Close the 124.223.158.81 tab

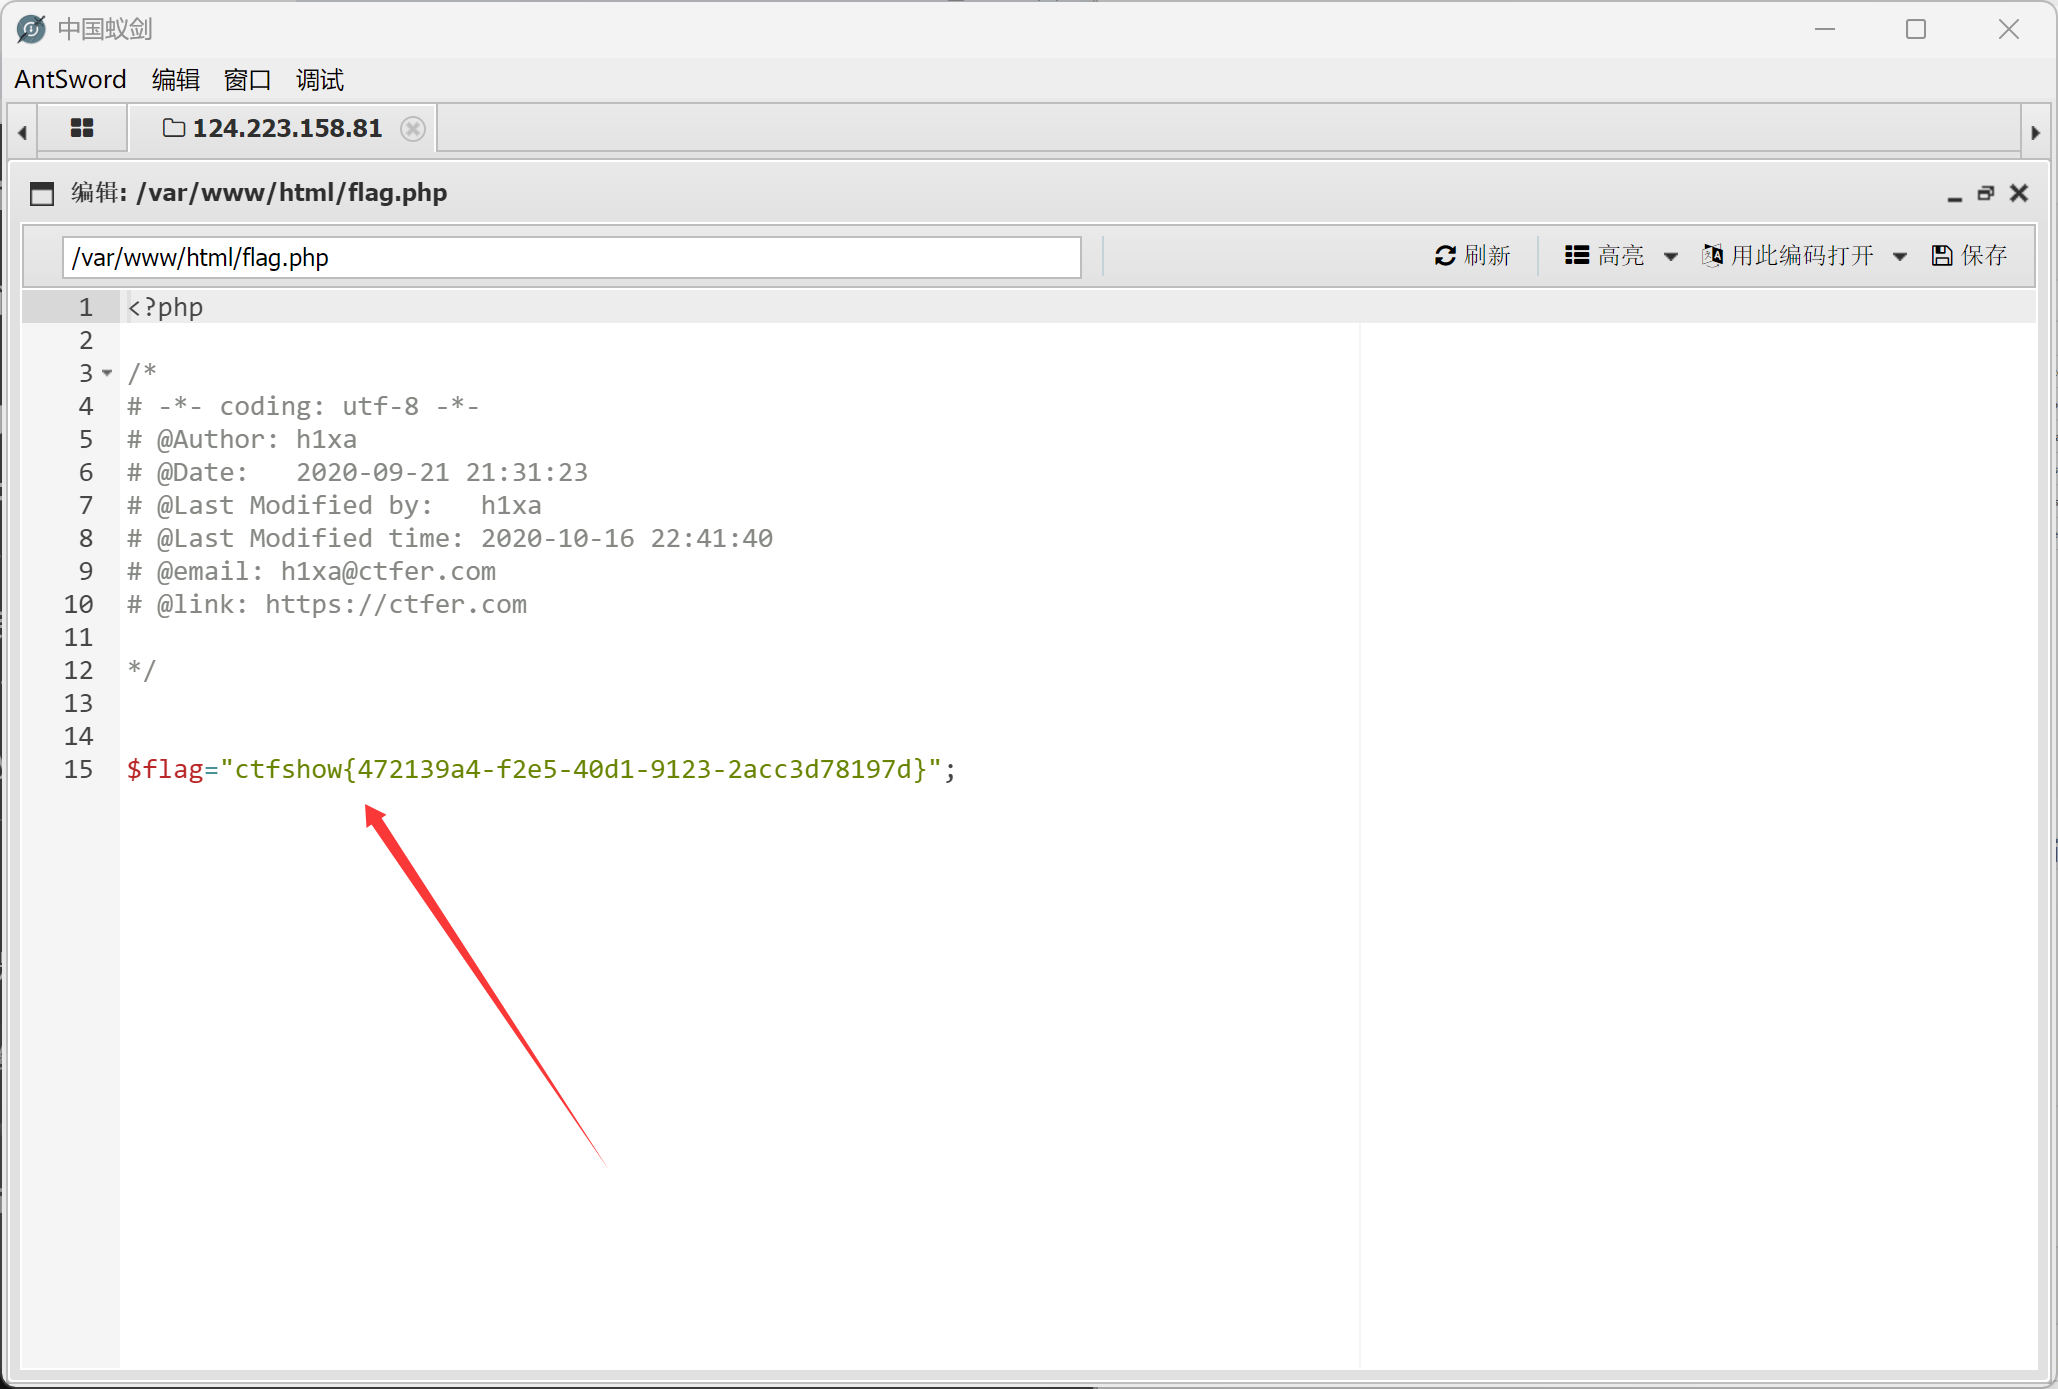(x=412, y=129)
